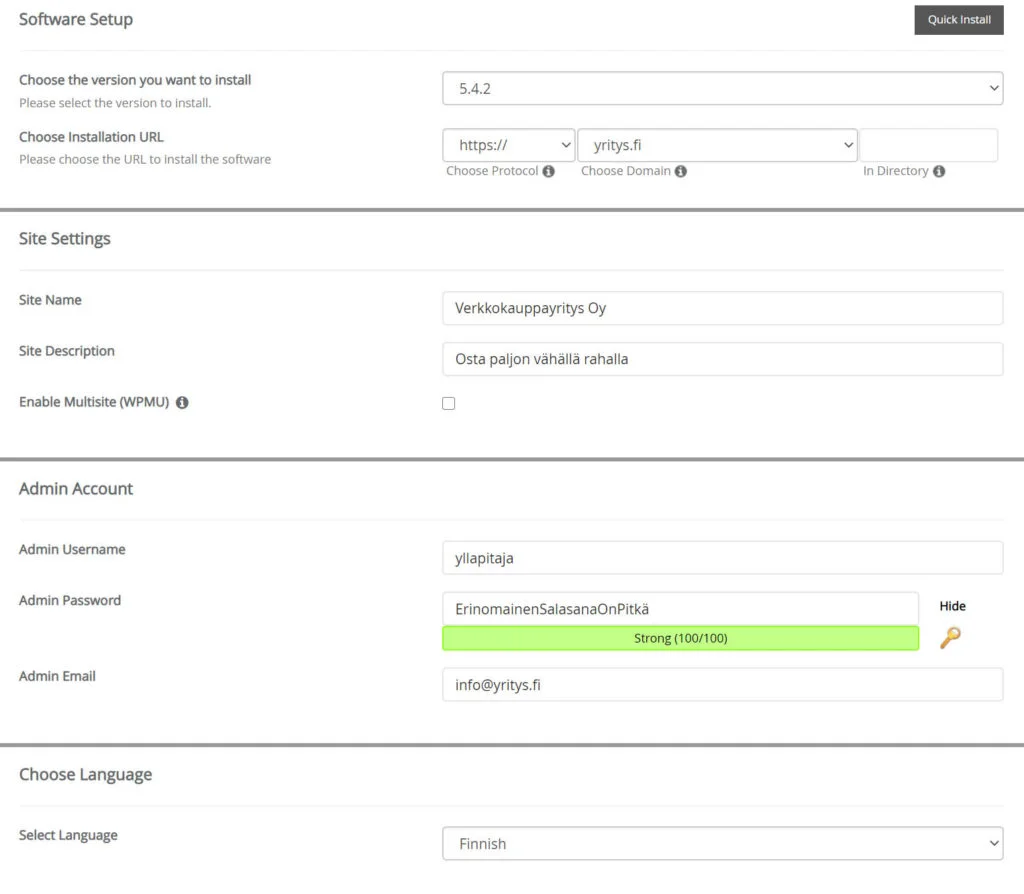Image resolution: width=1024 pixels, height=894 pixels.
Task: Click the Quick Install button
Action: click(958, 20)
